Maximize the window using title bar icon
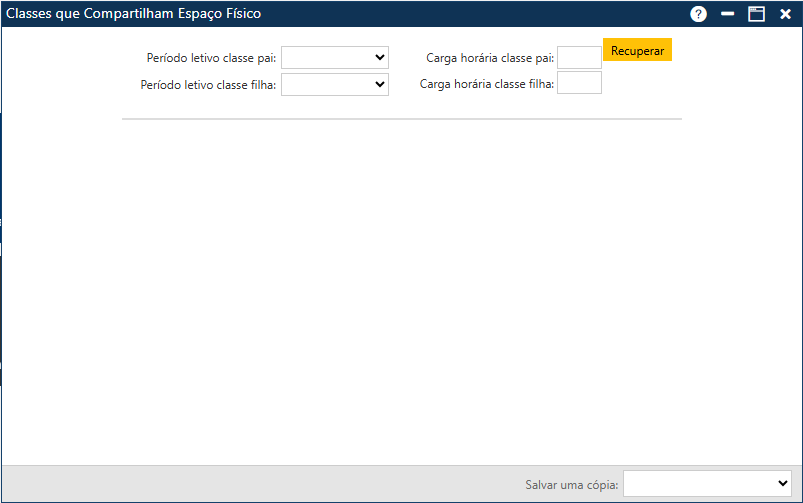The height and width of the screenshot is (503, 803). click(x=757, y=14)
